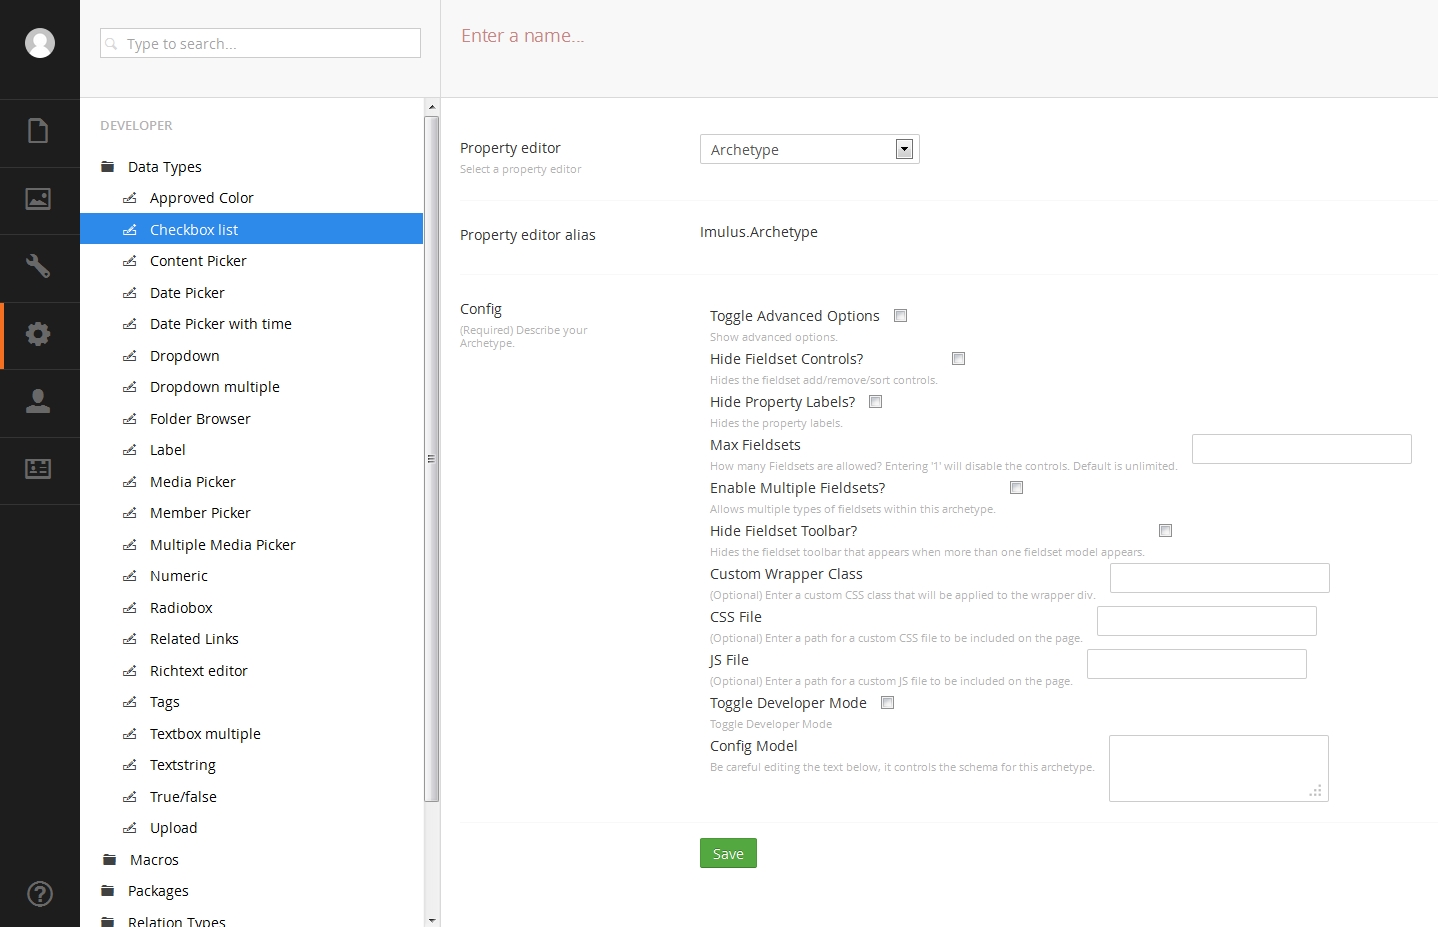1438x927 pixels.
Task: Open the Users section icon
Action: (x=38, y=402)
